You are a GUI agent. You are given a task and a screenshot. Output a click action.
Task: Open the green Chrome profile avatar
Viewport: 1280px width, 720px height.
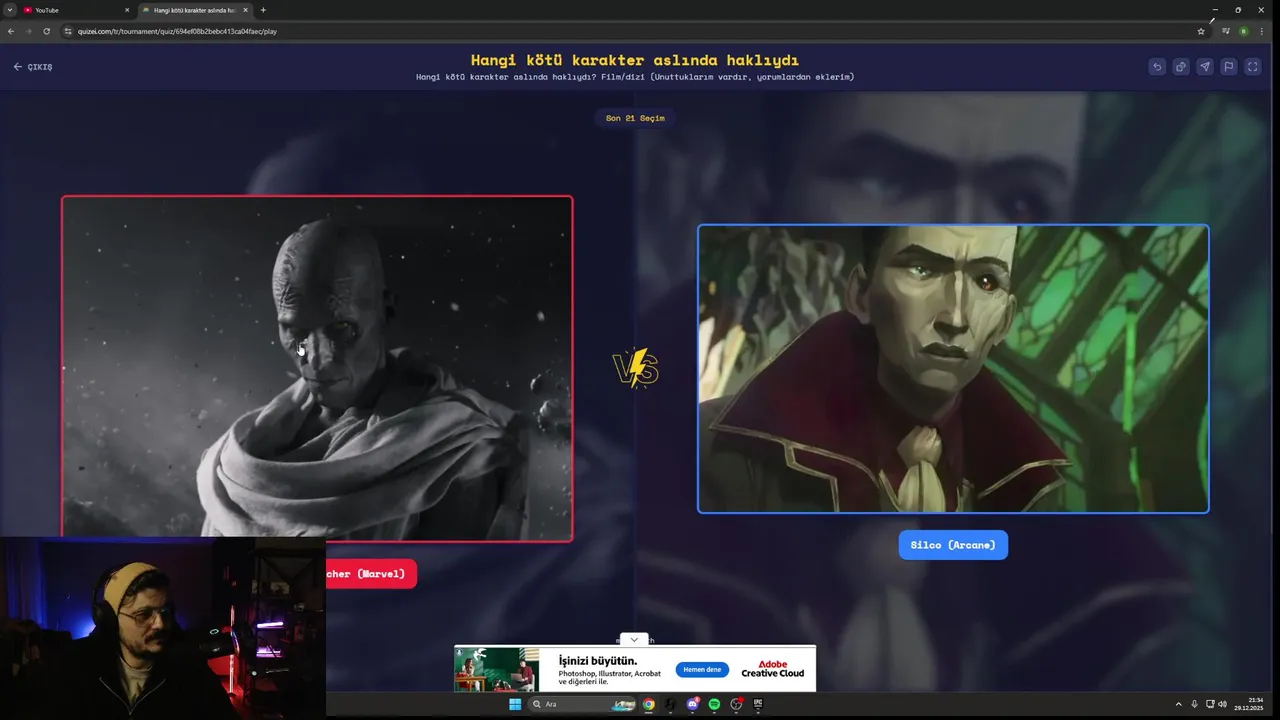[1244, 31]
